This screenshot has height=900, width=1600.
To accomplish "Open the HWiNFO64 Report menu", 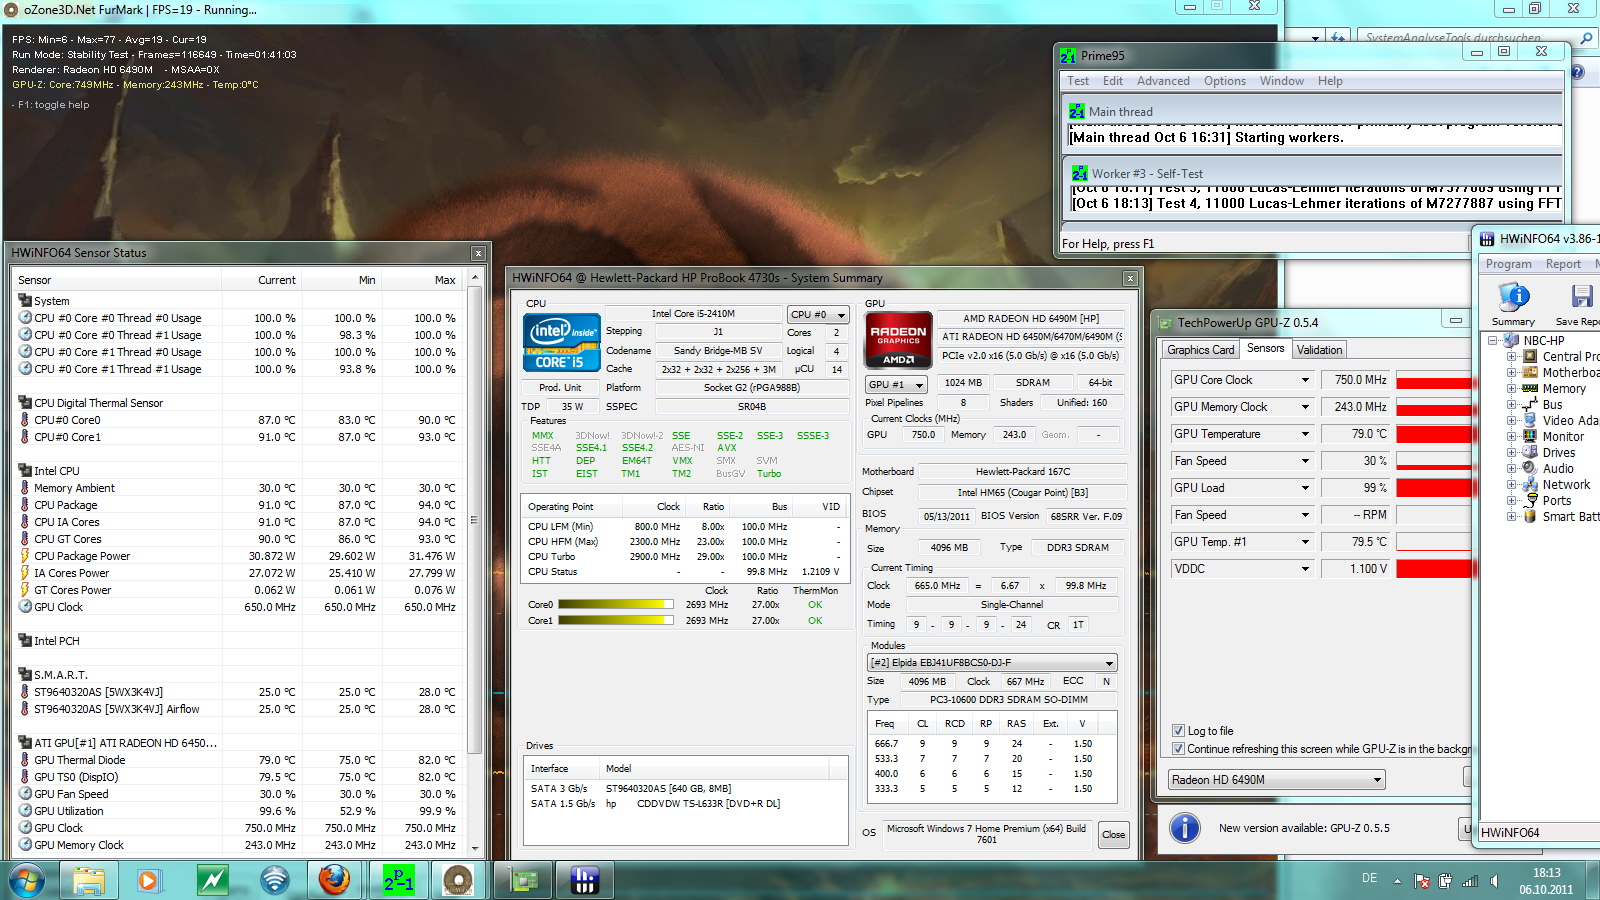I will [x=1563, y=264].
